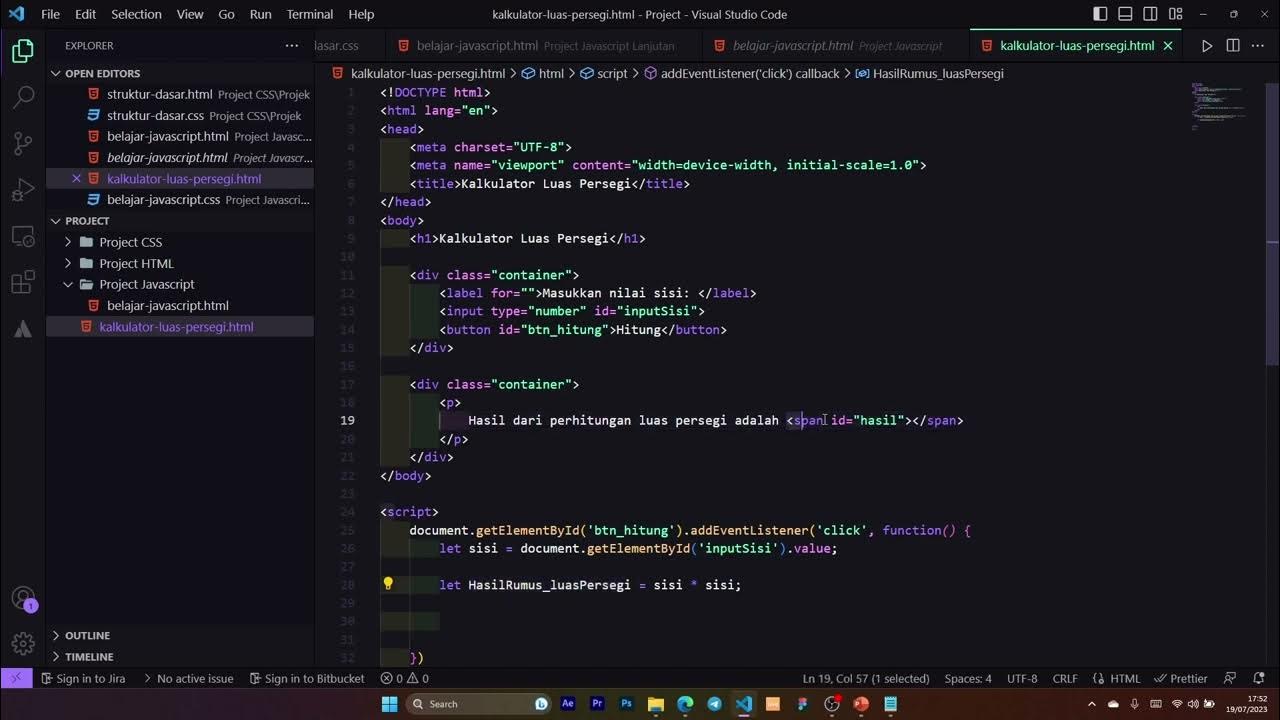Click Prettier in status bar
This screenshot has width=1280, height=720.
click(x=1181, y=678)
